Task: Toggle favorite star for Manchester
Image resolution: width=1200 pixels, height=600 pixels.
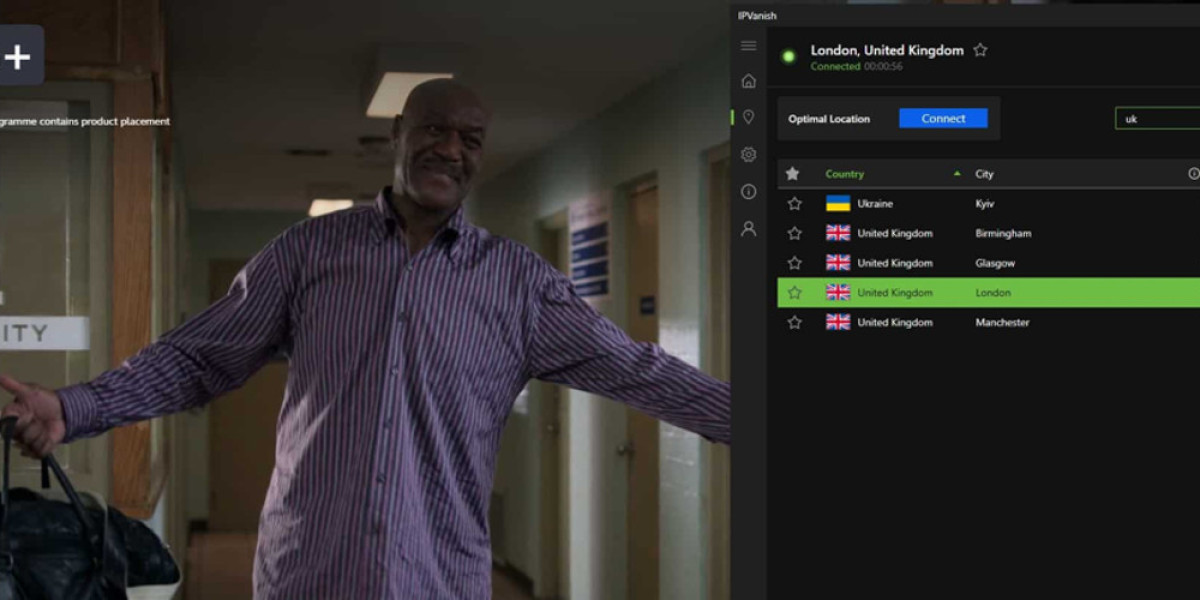Action: 794,323
